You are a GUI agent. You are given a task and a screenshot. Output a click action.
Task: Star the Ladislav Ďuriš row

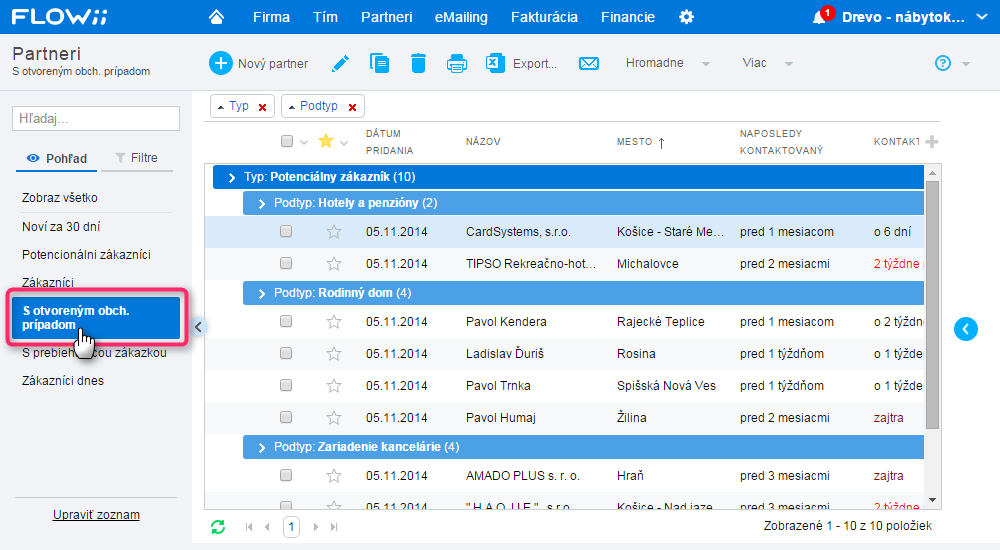coord(334,353)
